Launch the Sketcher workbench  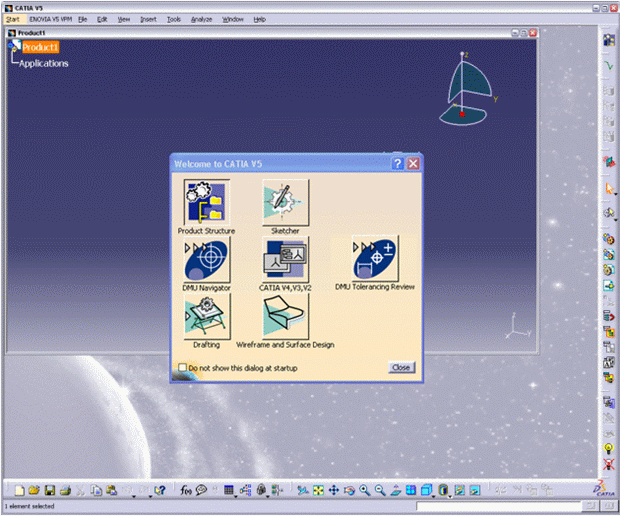[285, 203]
